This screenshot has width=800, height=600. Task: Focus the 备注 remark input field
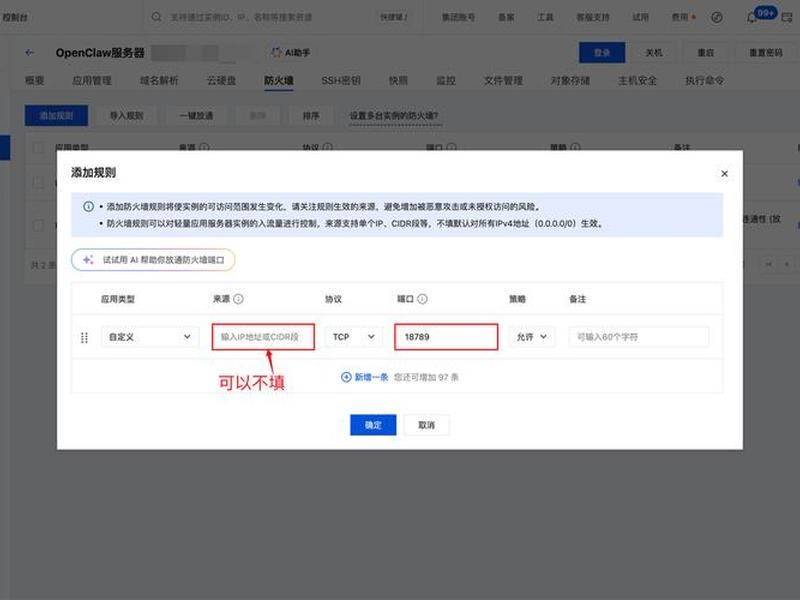(x=639, y=337)
